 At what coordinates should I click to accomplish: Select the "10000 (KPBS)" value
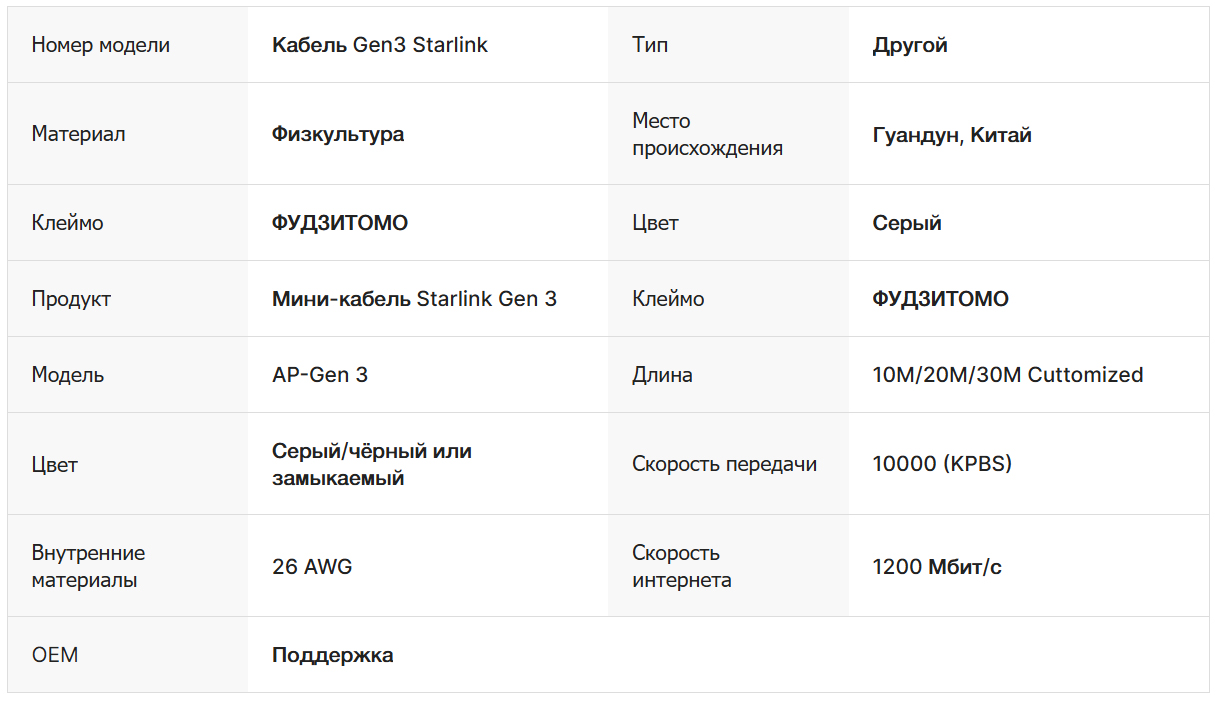click(x=942, y=464)
